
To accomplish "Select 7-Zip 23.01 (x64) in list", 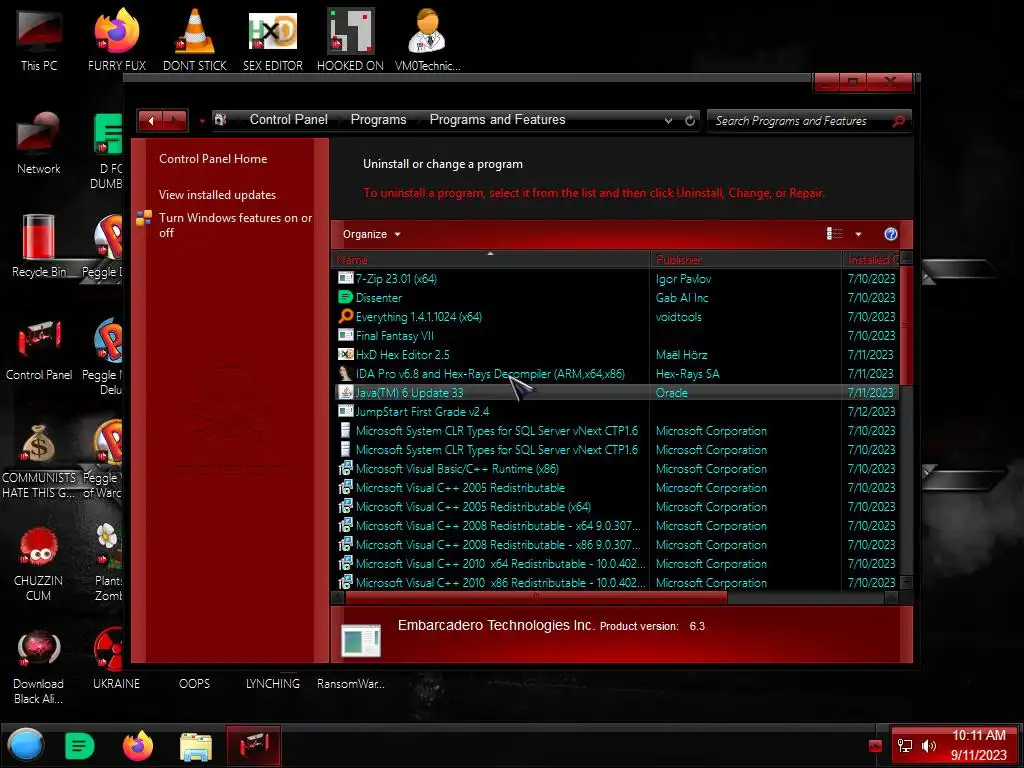I will (x=615, y=279).
